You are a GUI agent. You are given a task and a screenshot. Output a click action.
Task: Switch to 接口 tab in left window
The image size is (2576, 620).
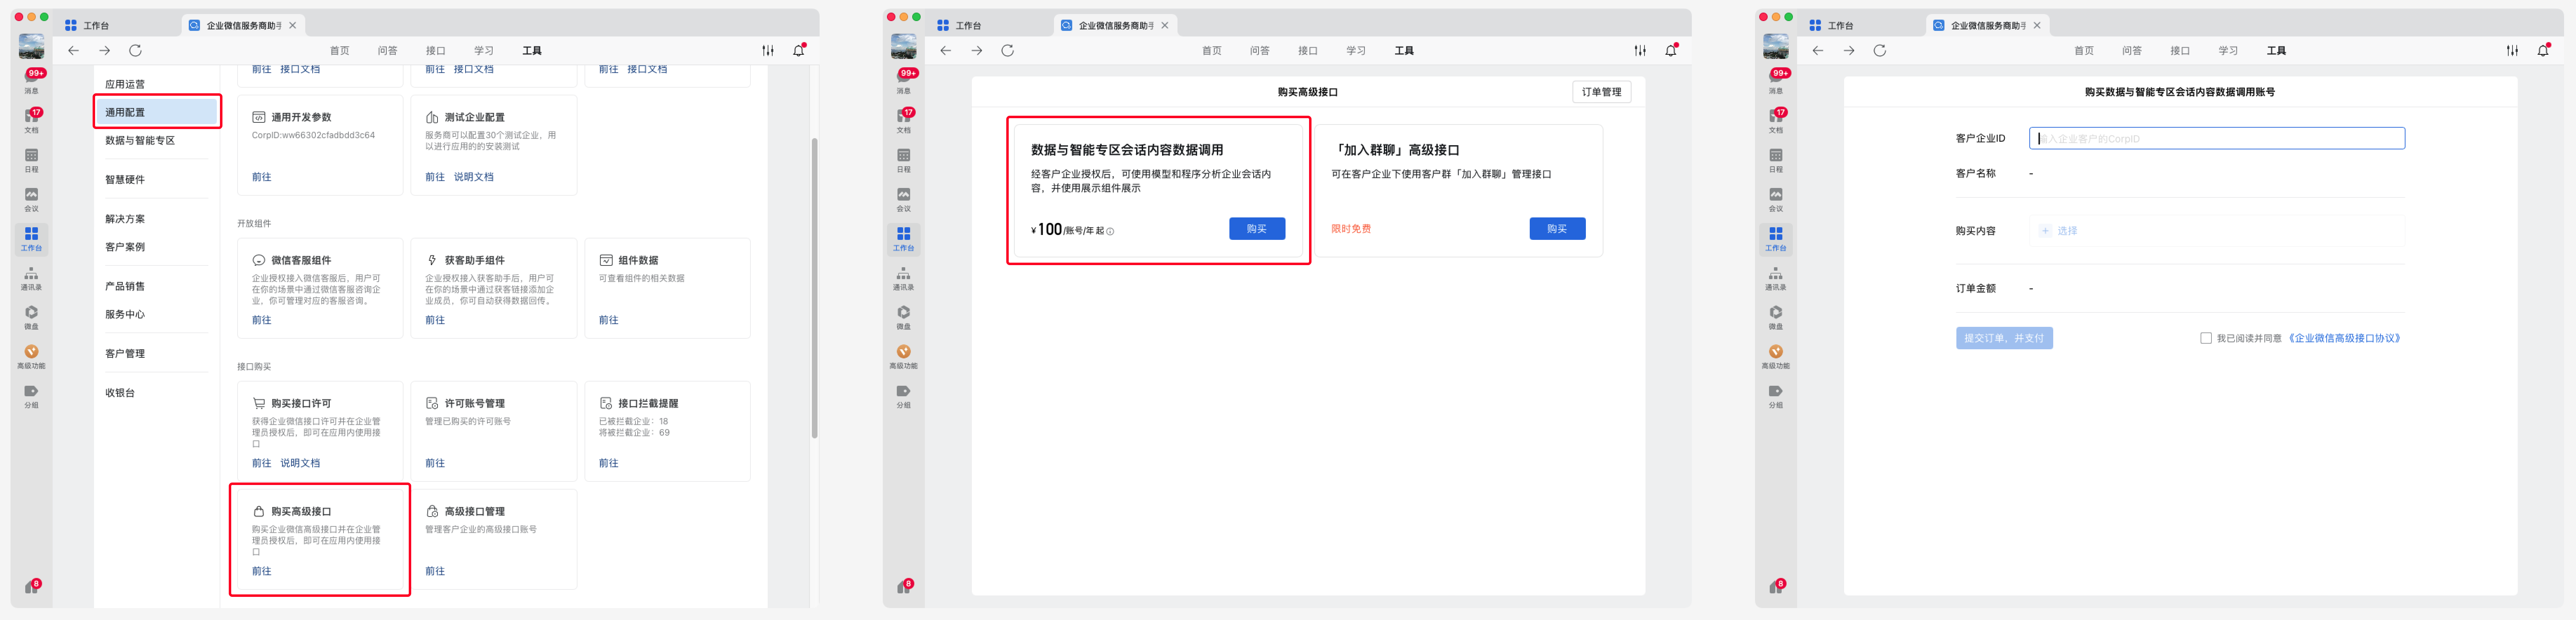click(435, 50)
